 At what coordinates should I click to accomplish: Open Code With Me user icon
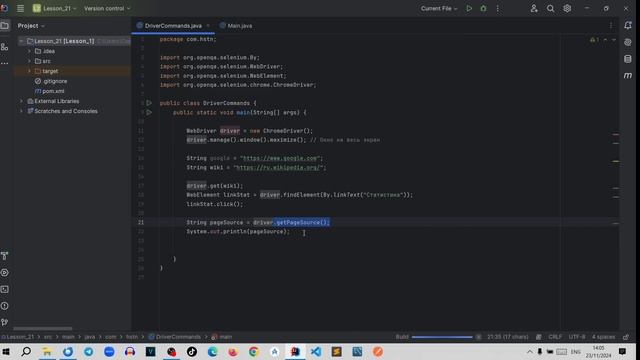[534, 8]
